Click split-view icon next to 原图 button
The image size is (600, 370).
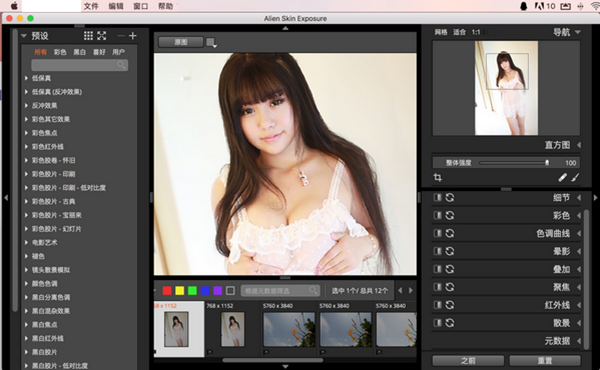click(x=211, y=42)
